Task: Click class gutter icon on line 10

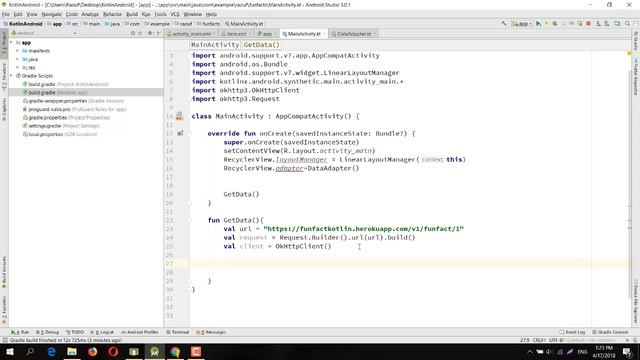Action: tap(180, 116)
